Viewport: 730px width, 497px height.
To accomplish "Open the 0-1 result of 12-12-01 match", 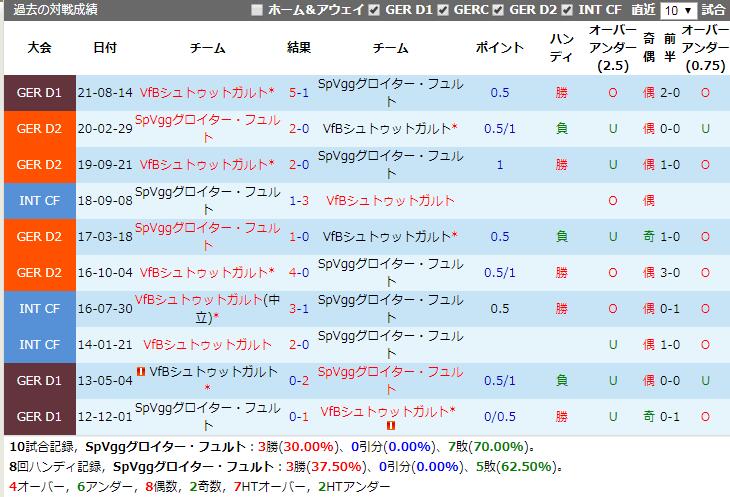I will (x=299, y=416).
